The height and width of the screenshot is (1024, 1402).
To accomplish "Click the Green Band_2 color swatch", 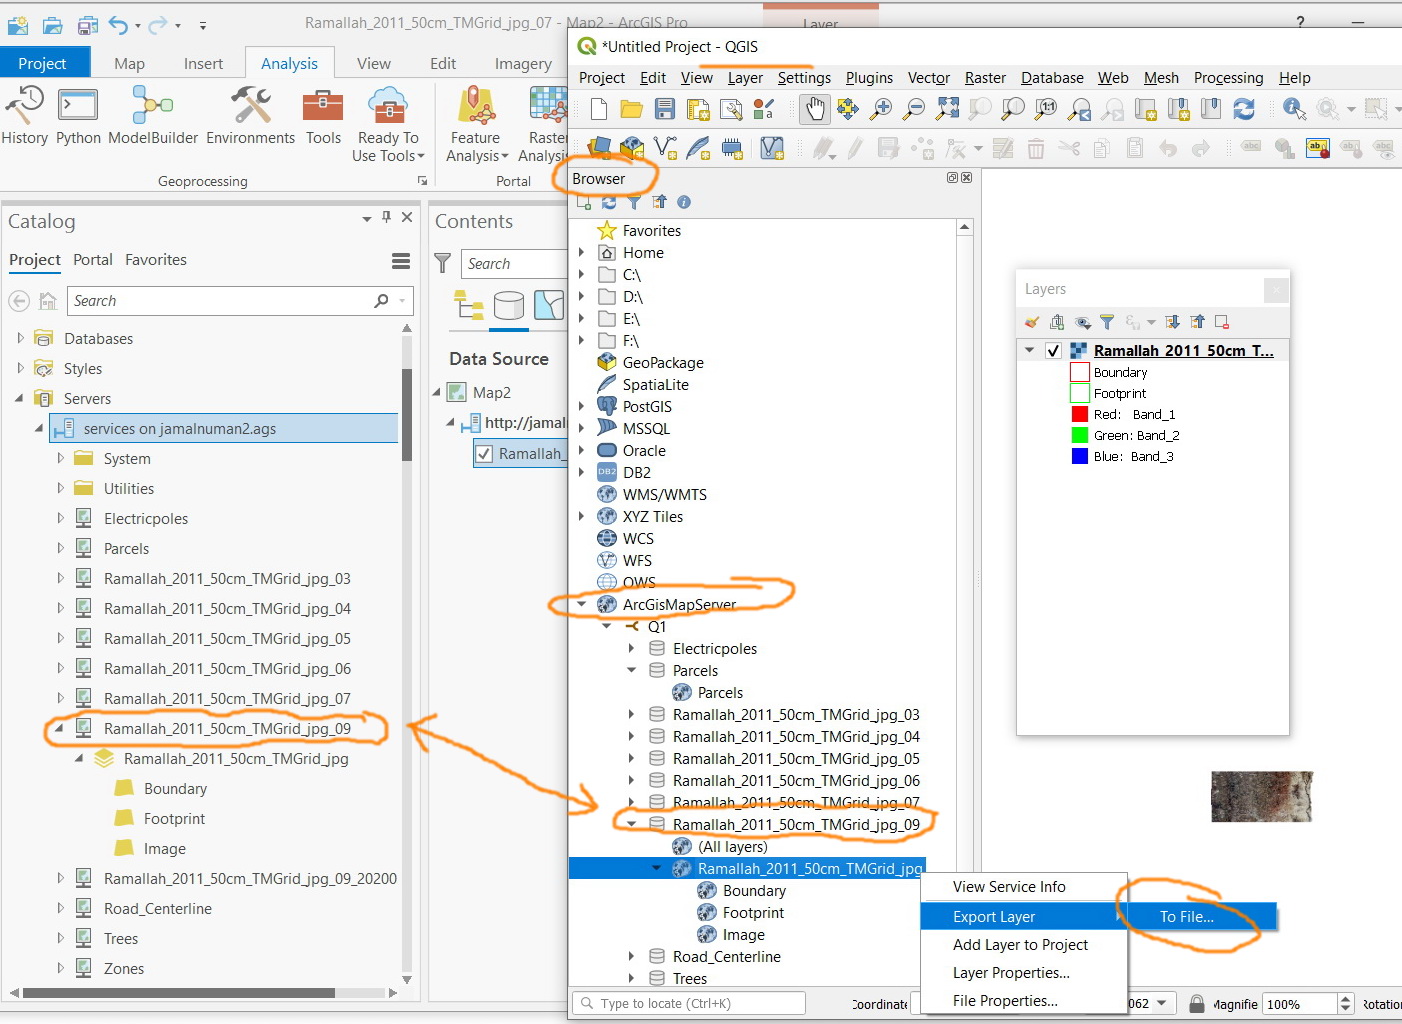I will (1079, 435).
